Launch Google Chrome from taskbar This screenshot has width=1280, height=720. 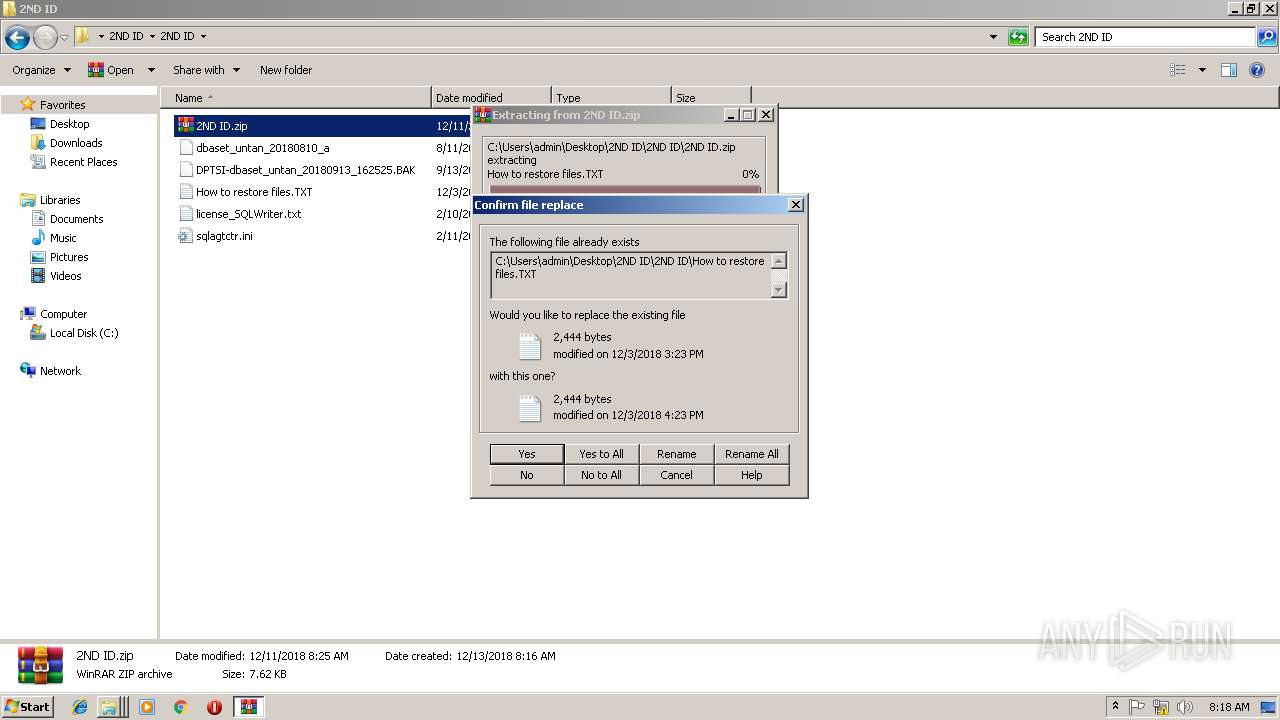click(180, 707)
